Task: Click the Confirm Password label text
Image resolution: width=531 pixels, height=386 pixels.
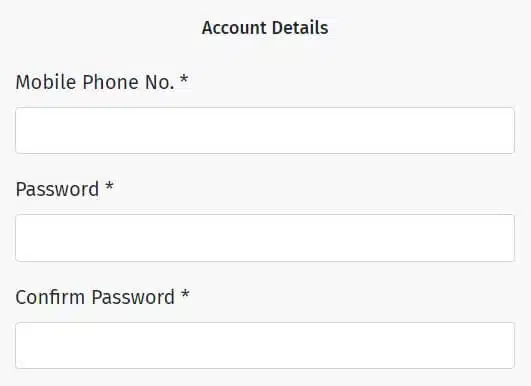Action: pyautogui.click(x=95, y=297)
